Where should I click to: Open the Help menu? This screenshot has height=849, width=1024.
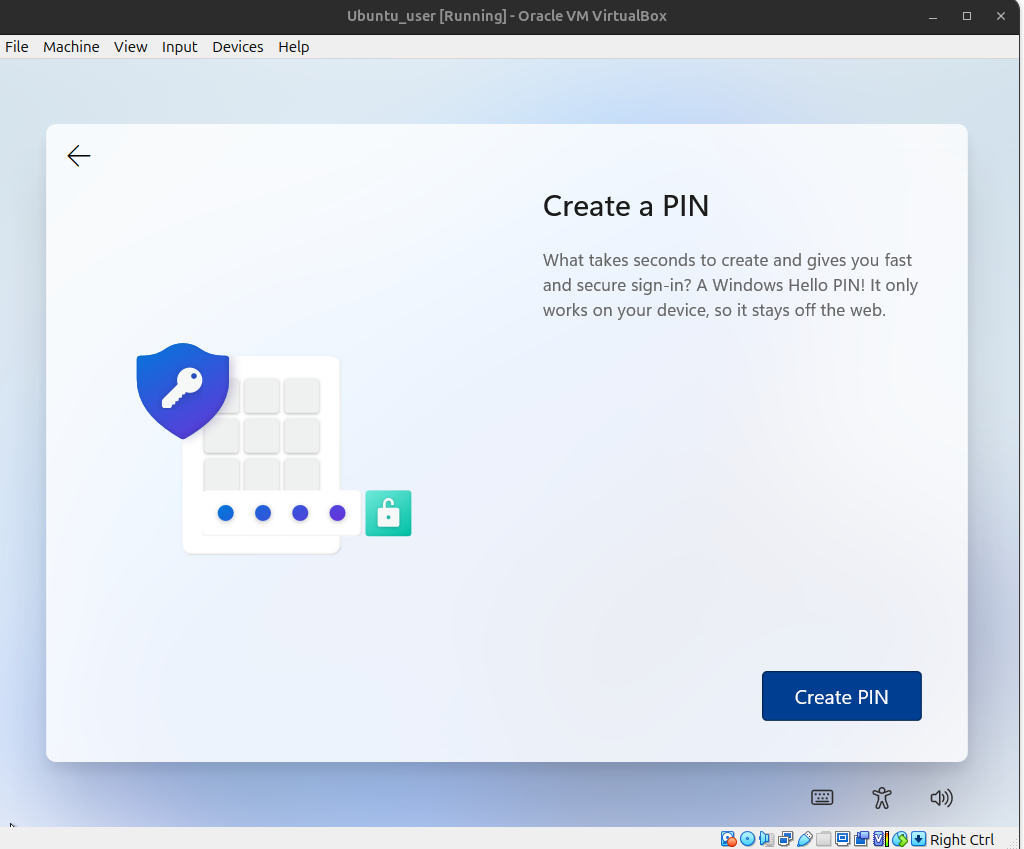point(293,47)
